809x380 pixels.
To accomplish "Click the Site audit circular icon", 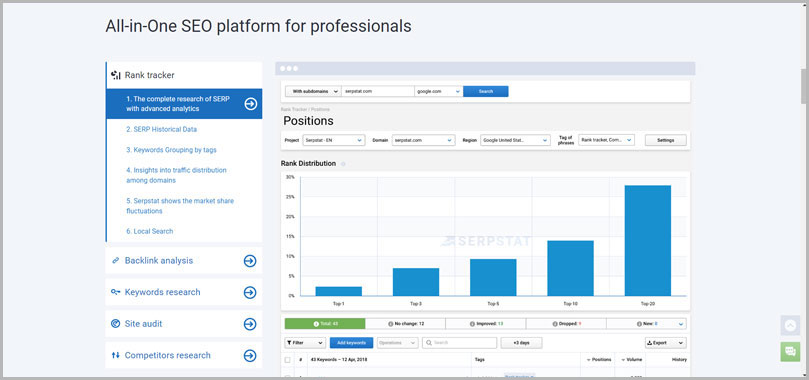I will tap(116, 324).
